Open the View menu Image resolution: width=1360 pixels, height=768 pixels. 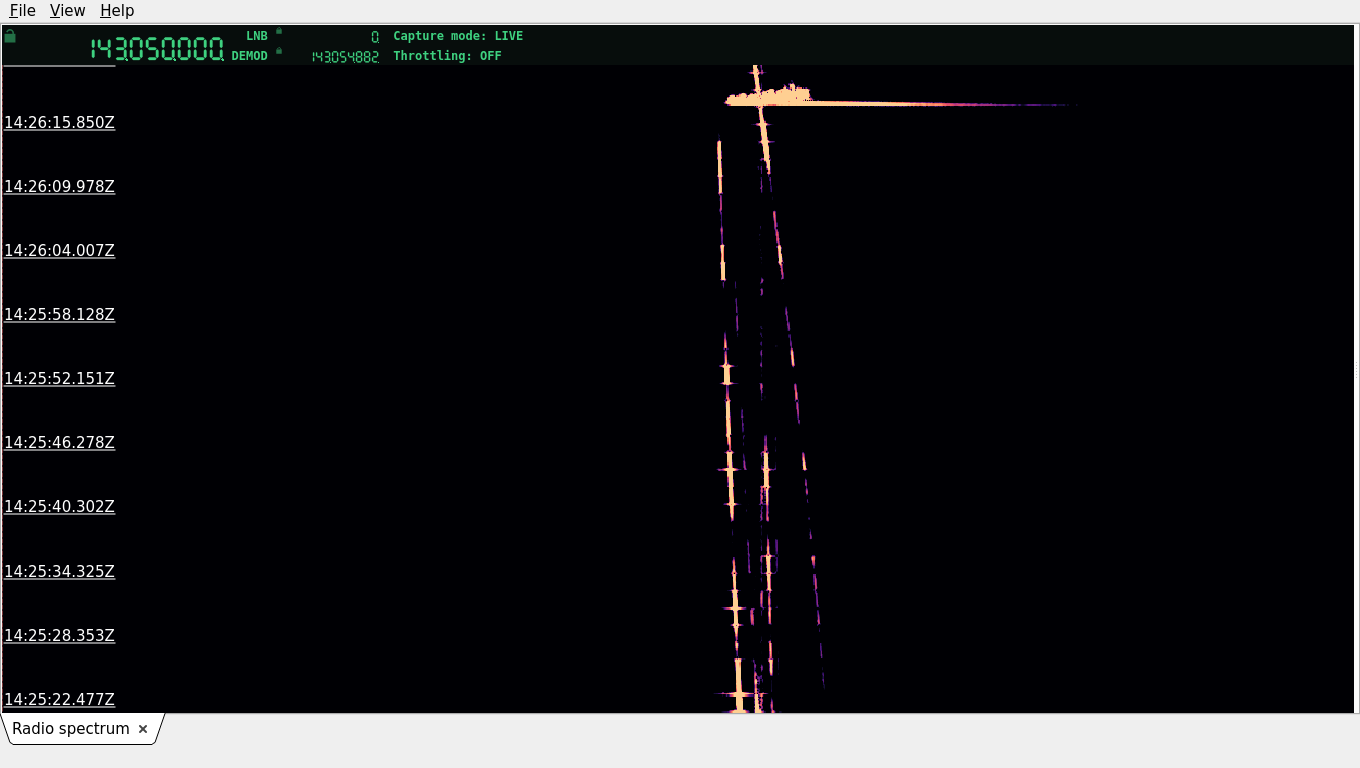(67, 11)
